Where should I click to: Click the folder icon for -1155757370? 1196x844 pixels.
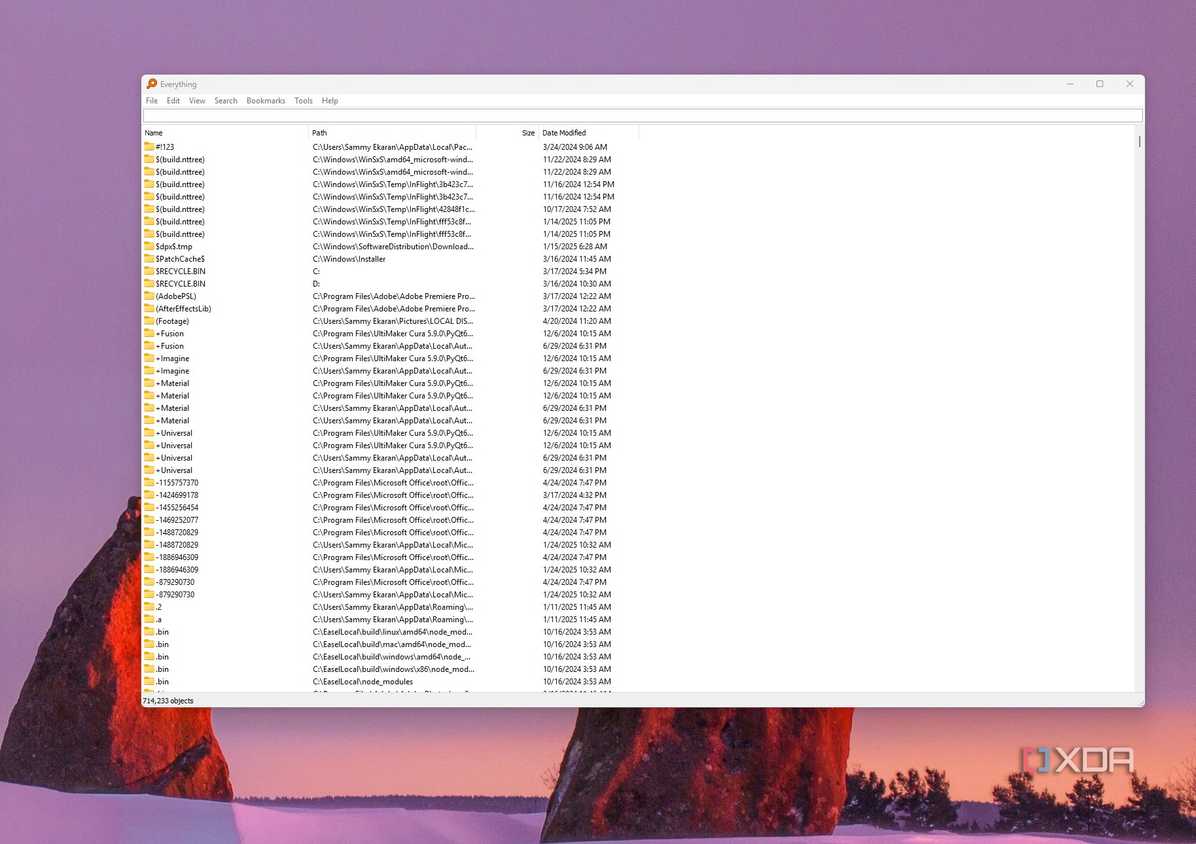(x=149, y=483)
